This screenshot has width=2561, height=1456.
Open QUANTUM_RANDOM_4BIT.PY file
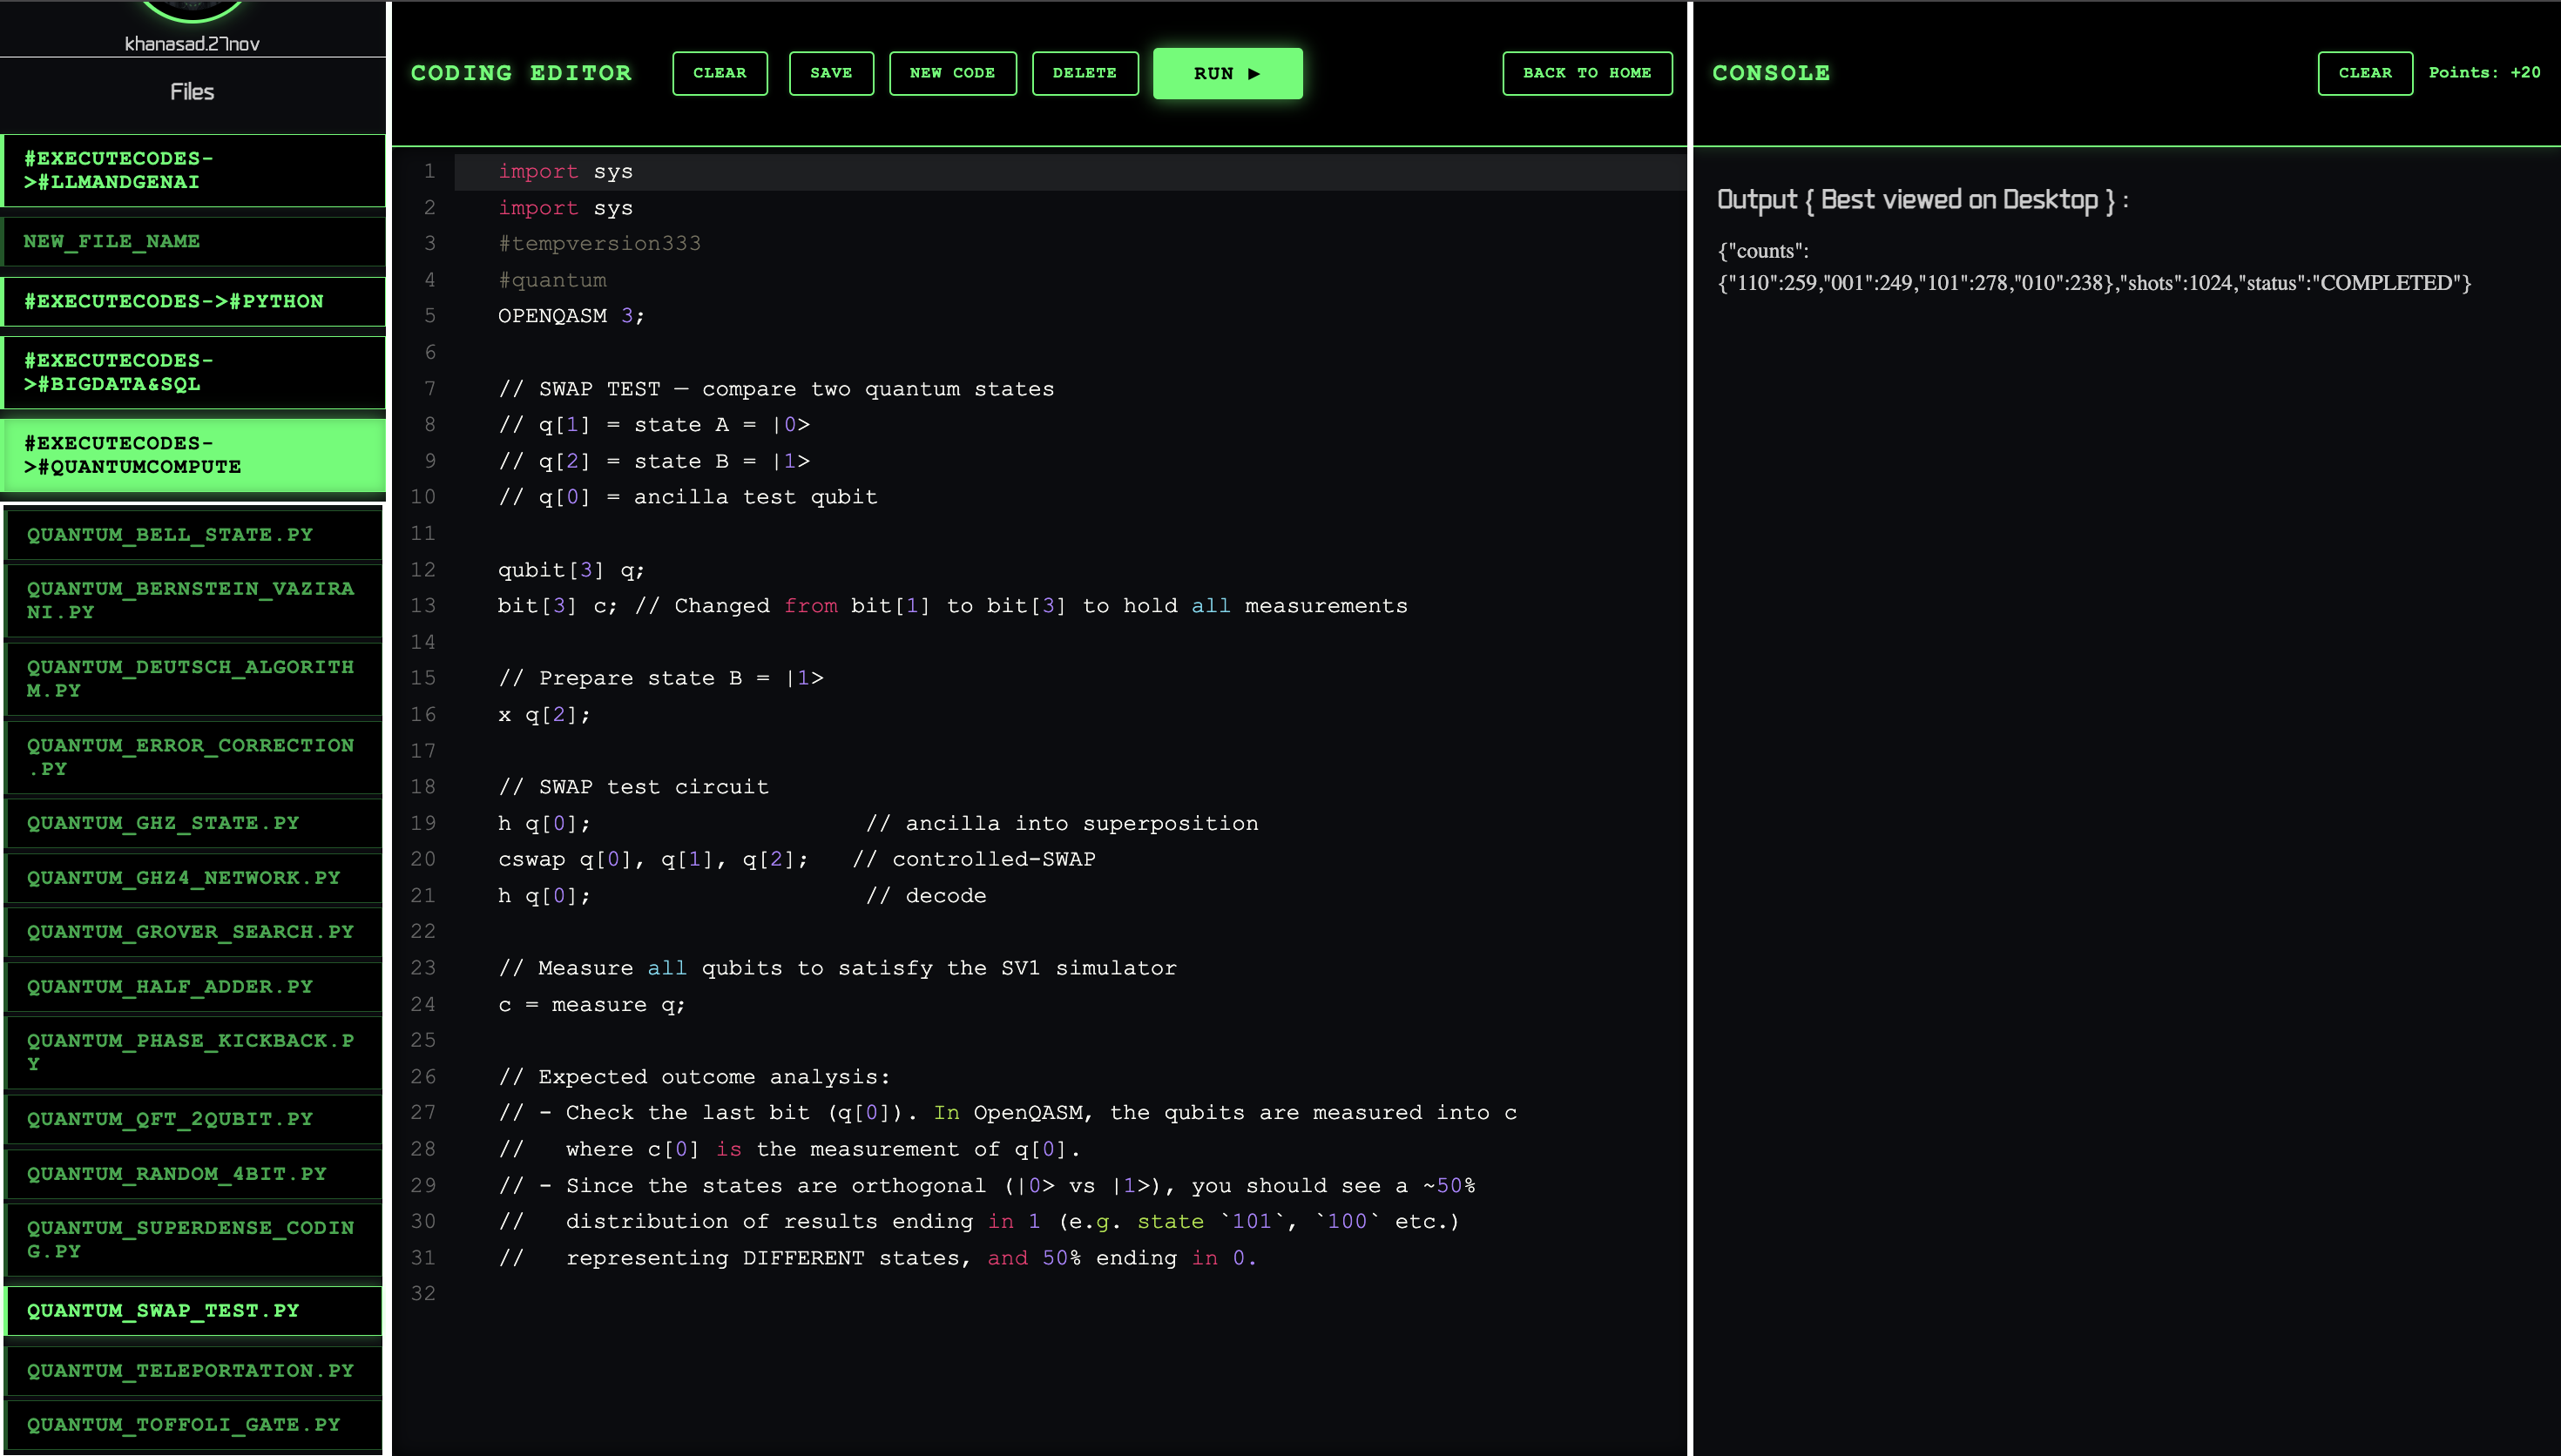tap(193, 1174)
